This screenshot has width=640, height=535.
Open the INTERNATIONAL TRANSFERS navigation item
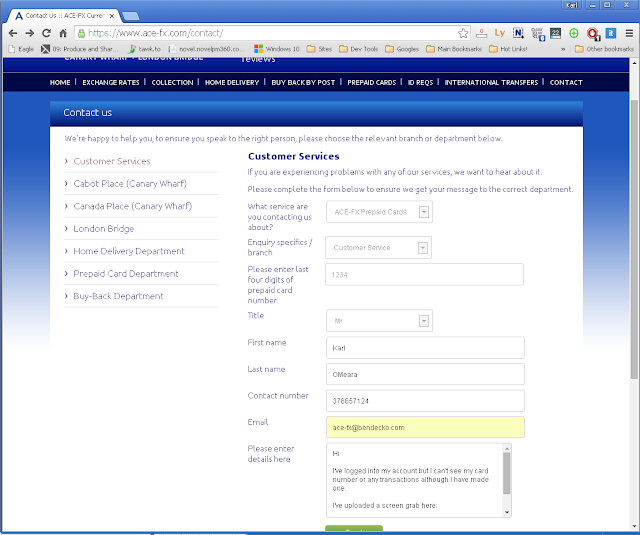pos(491,82)
